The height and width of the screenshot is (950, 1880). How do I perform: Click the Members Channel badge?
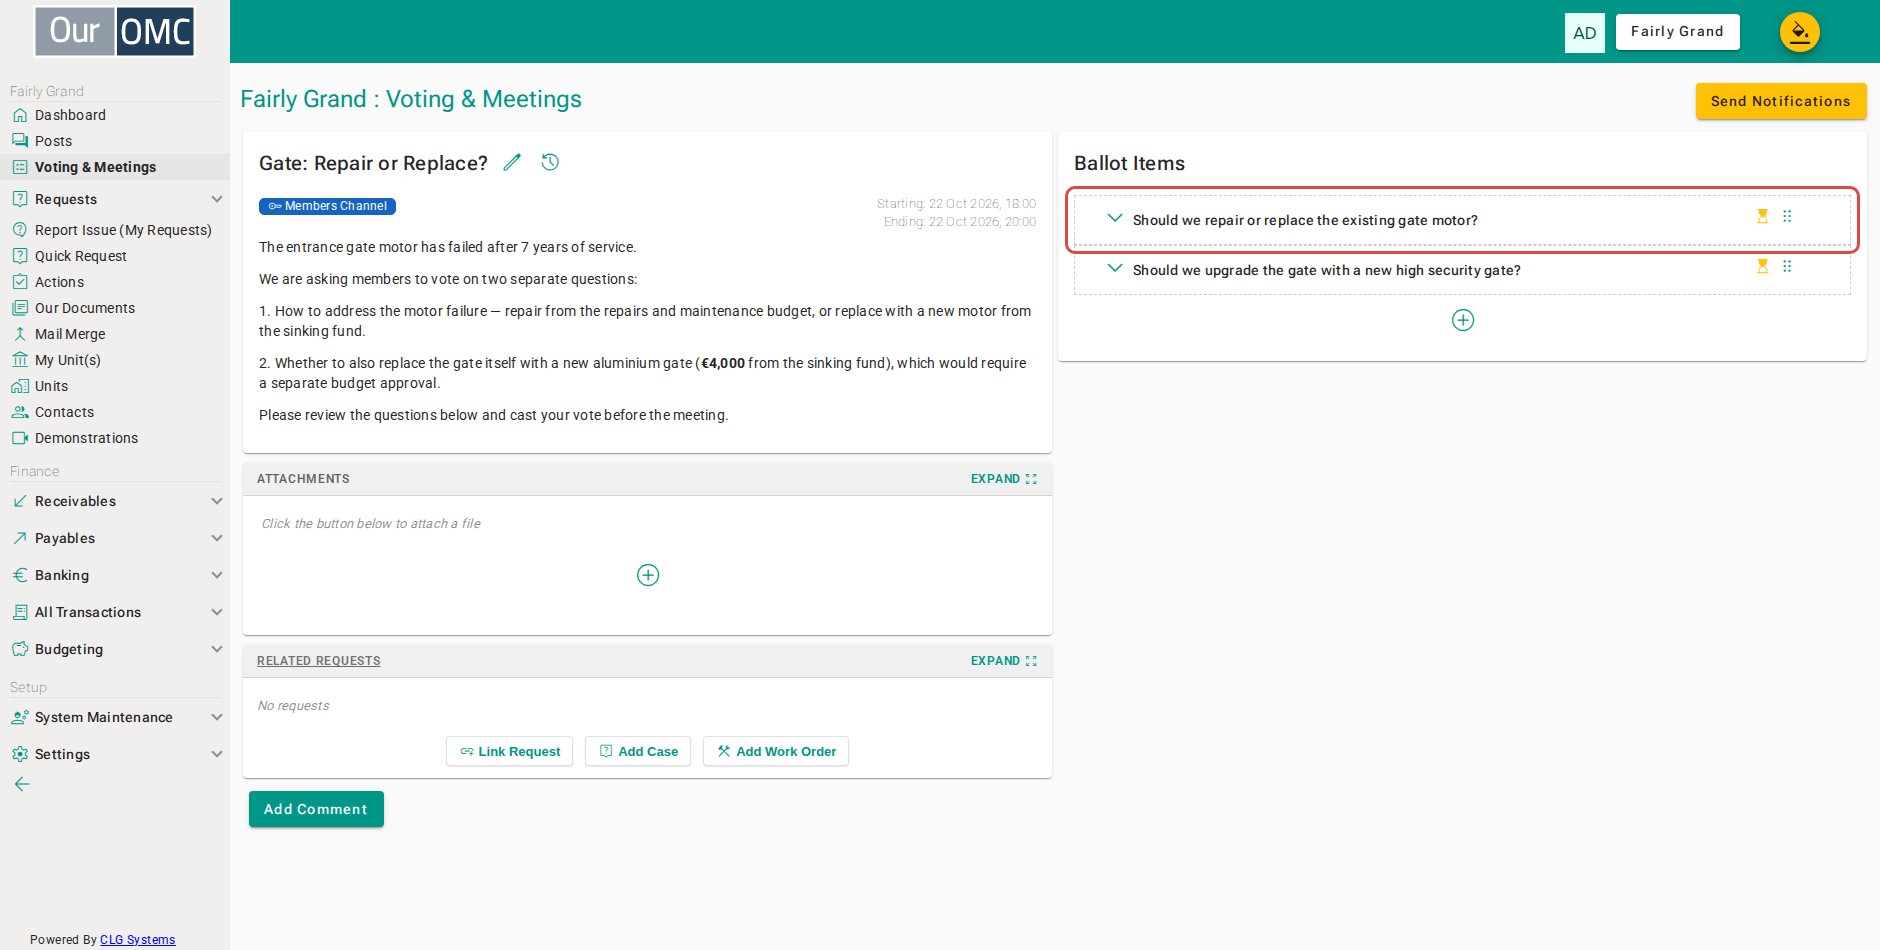click(327, 206)
